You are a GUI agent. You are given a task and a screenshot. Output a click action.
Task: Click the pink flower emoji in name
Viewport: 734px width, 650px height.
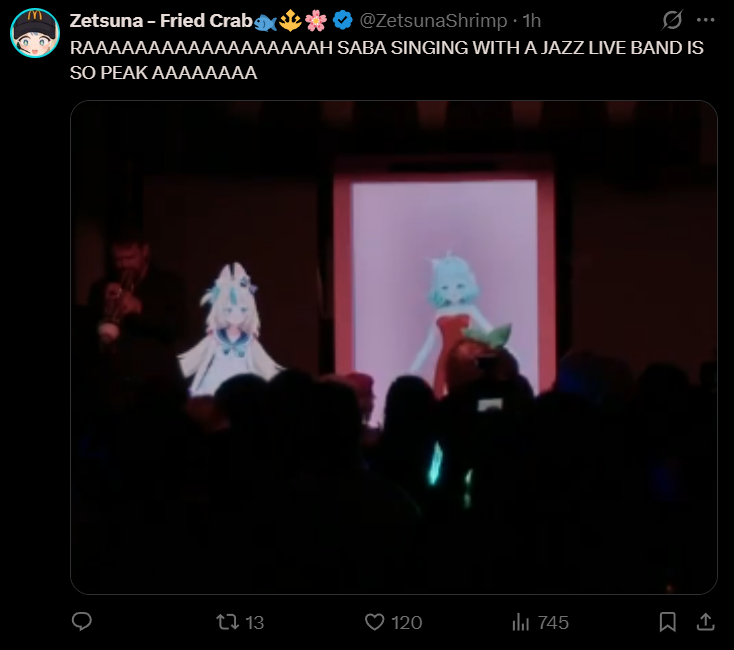pos(316,21)
